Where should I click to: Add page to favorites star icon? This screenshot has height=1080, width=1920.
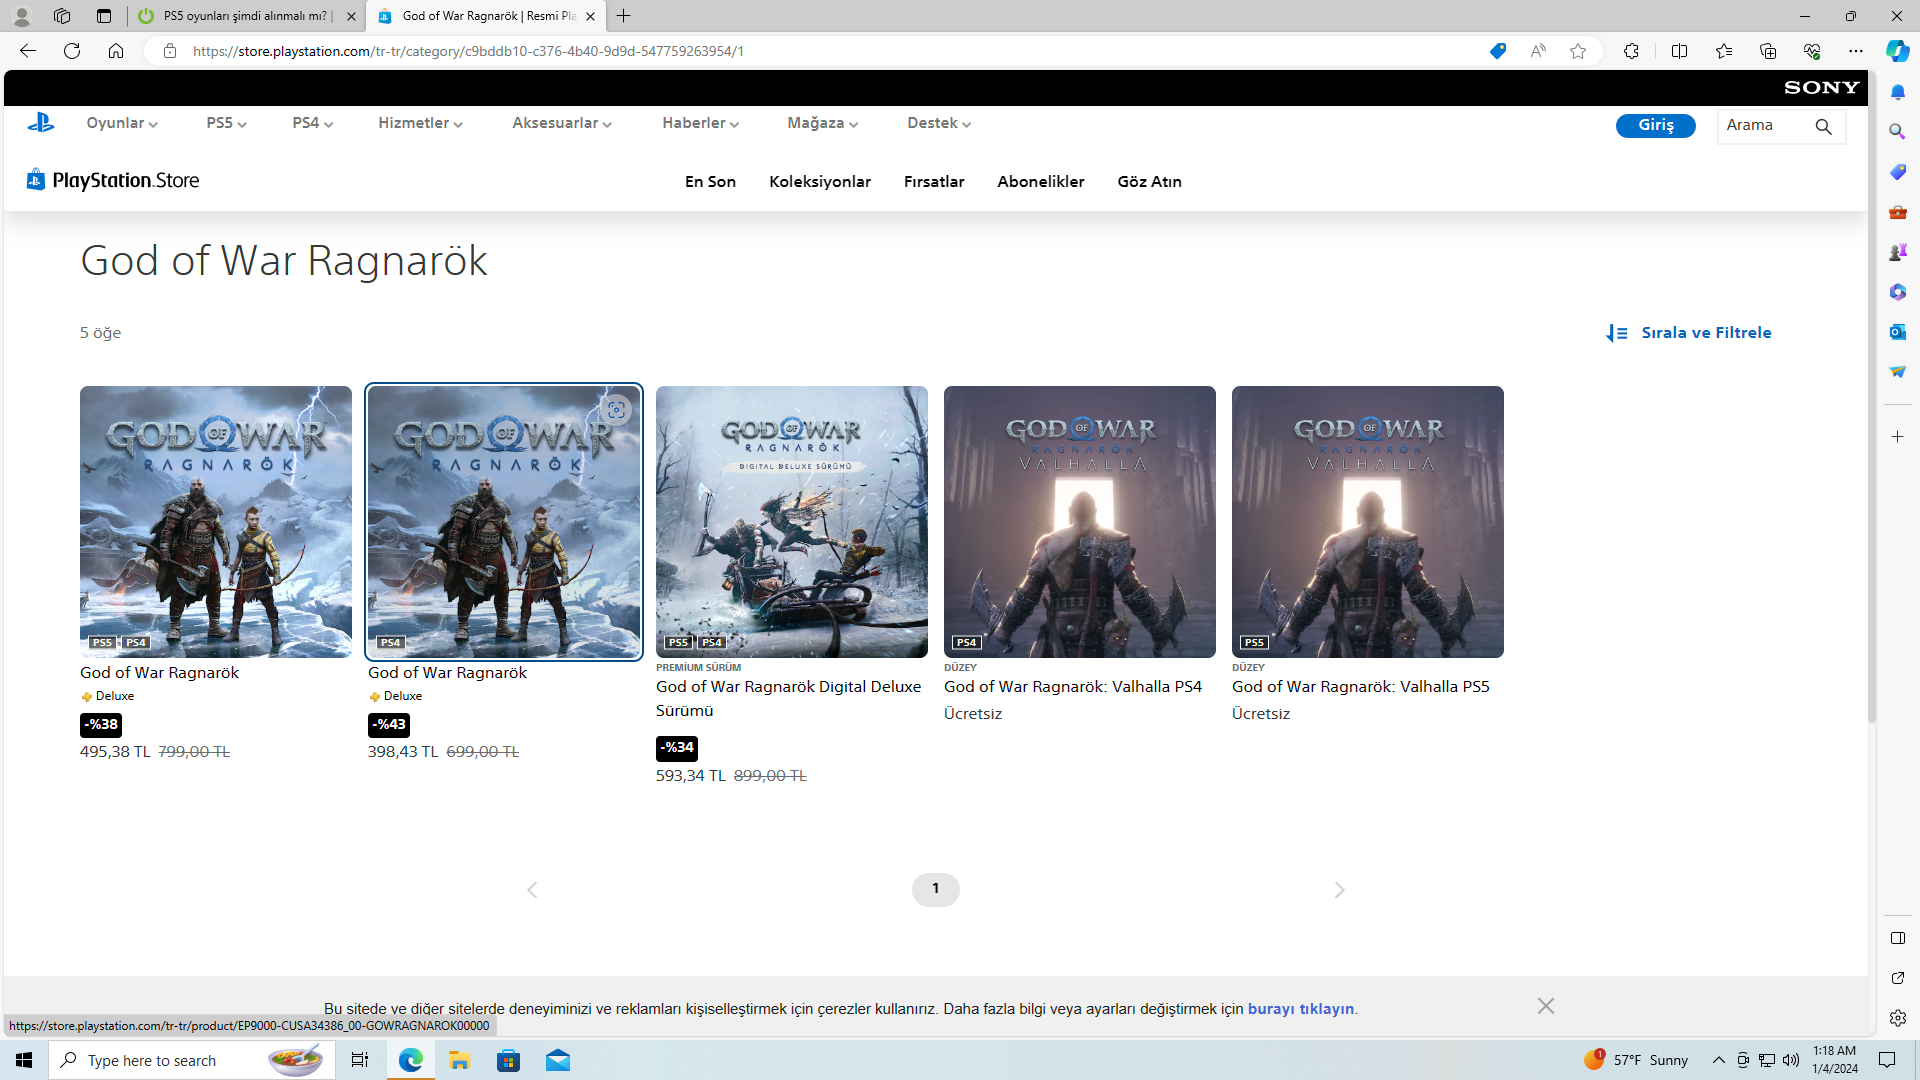[x=1578, y=51]
